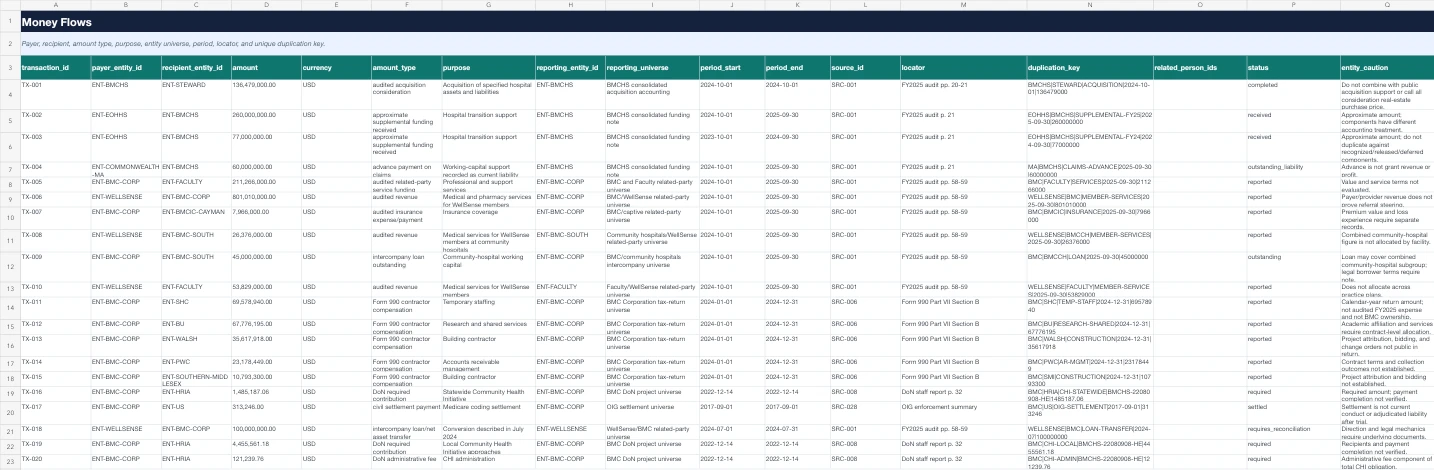Select the OIG settlement universe cell

651,414
